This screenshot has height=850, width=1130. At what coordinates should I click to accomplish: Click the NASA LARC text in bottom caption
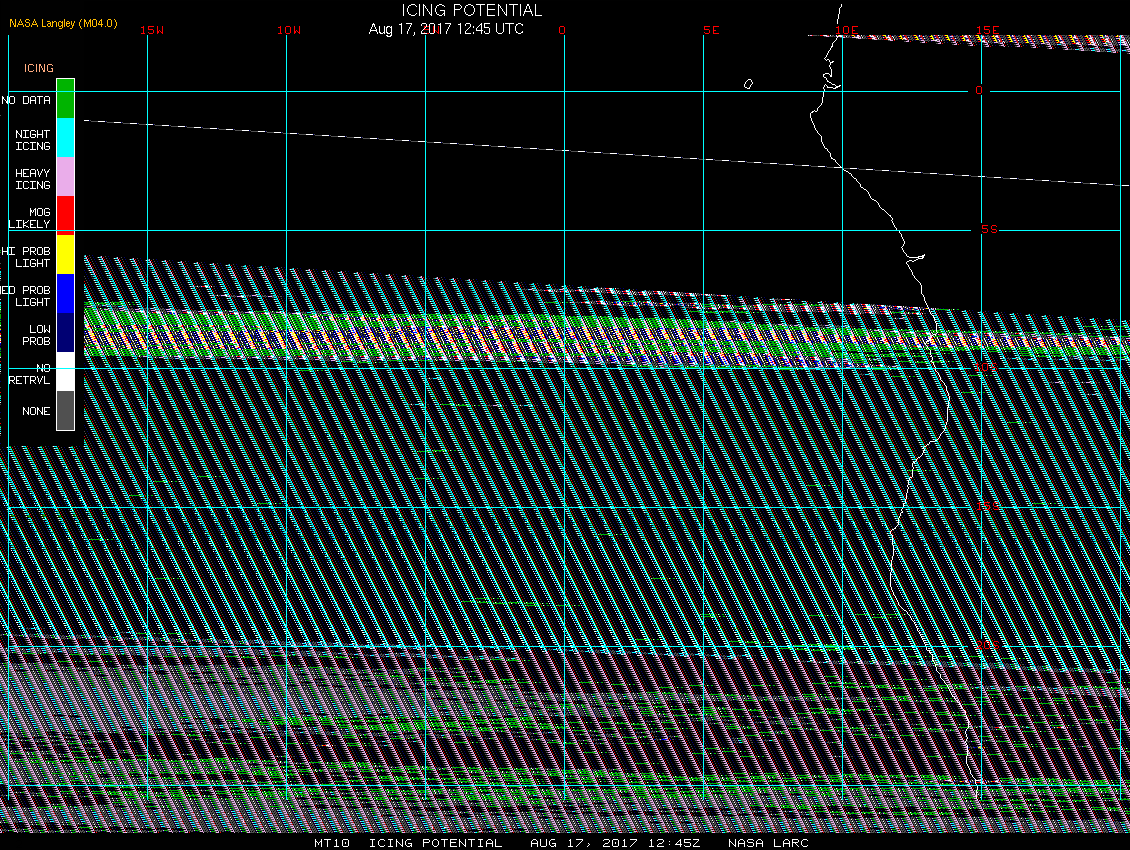[768, 842]
